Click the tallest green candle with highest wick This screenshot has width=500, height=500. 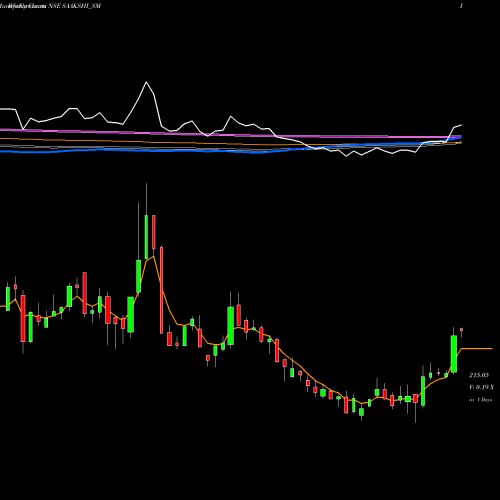point(146,222)
